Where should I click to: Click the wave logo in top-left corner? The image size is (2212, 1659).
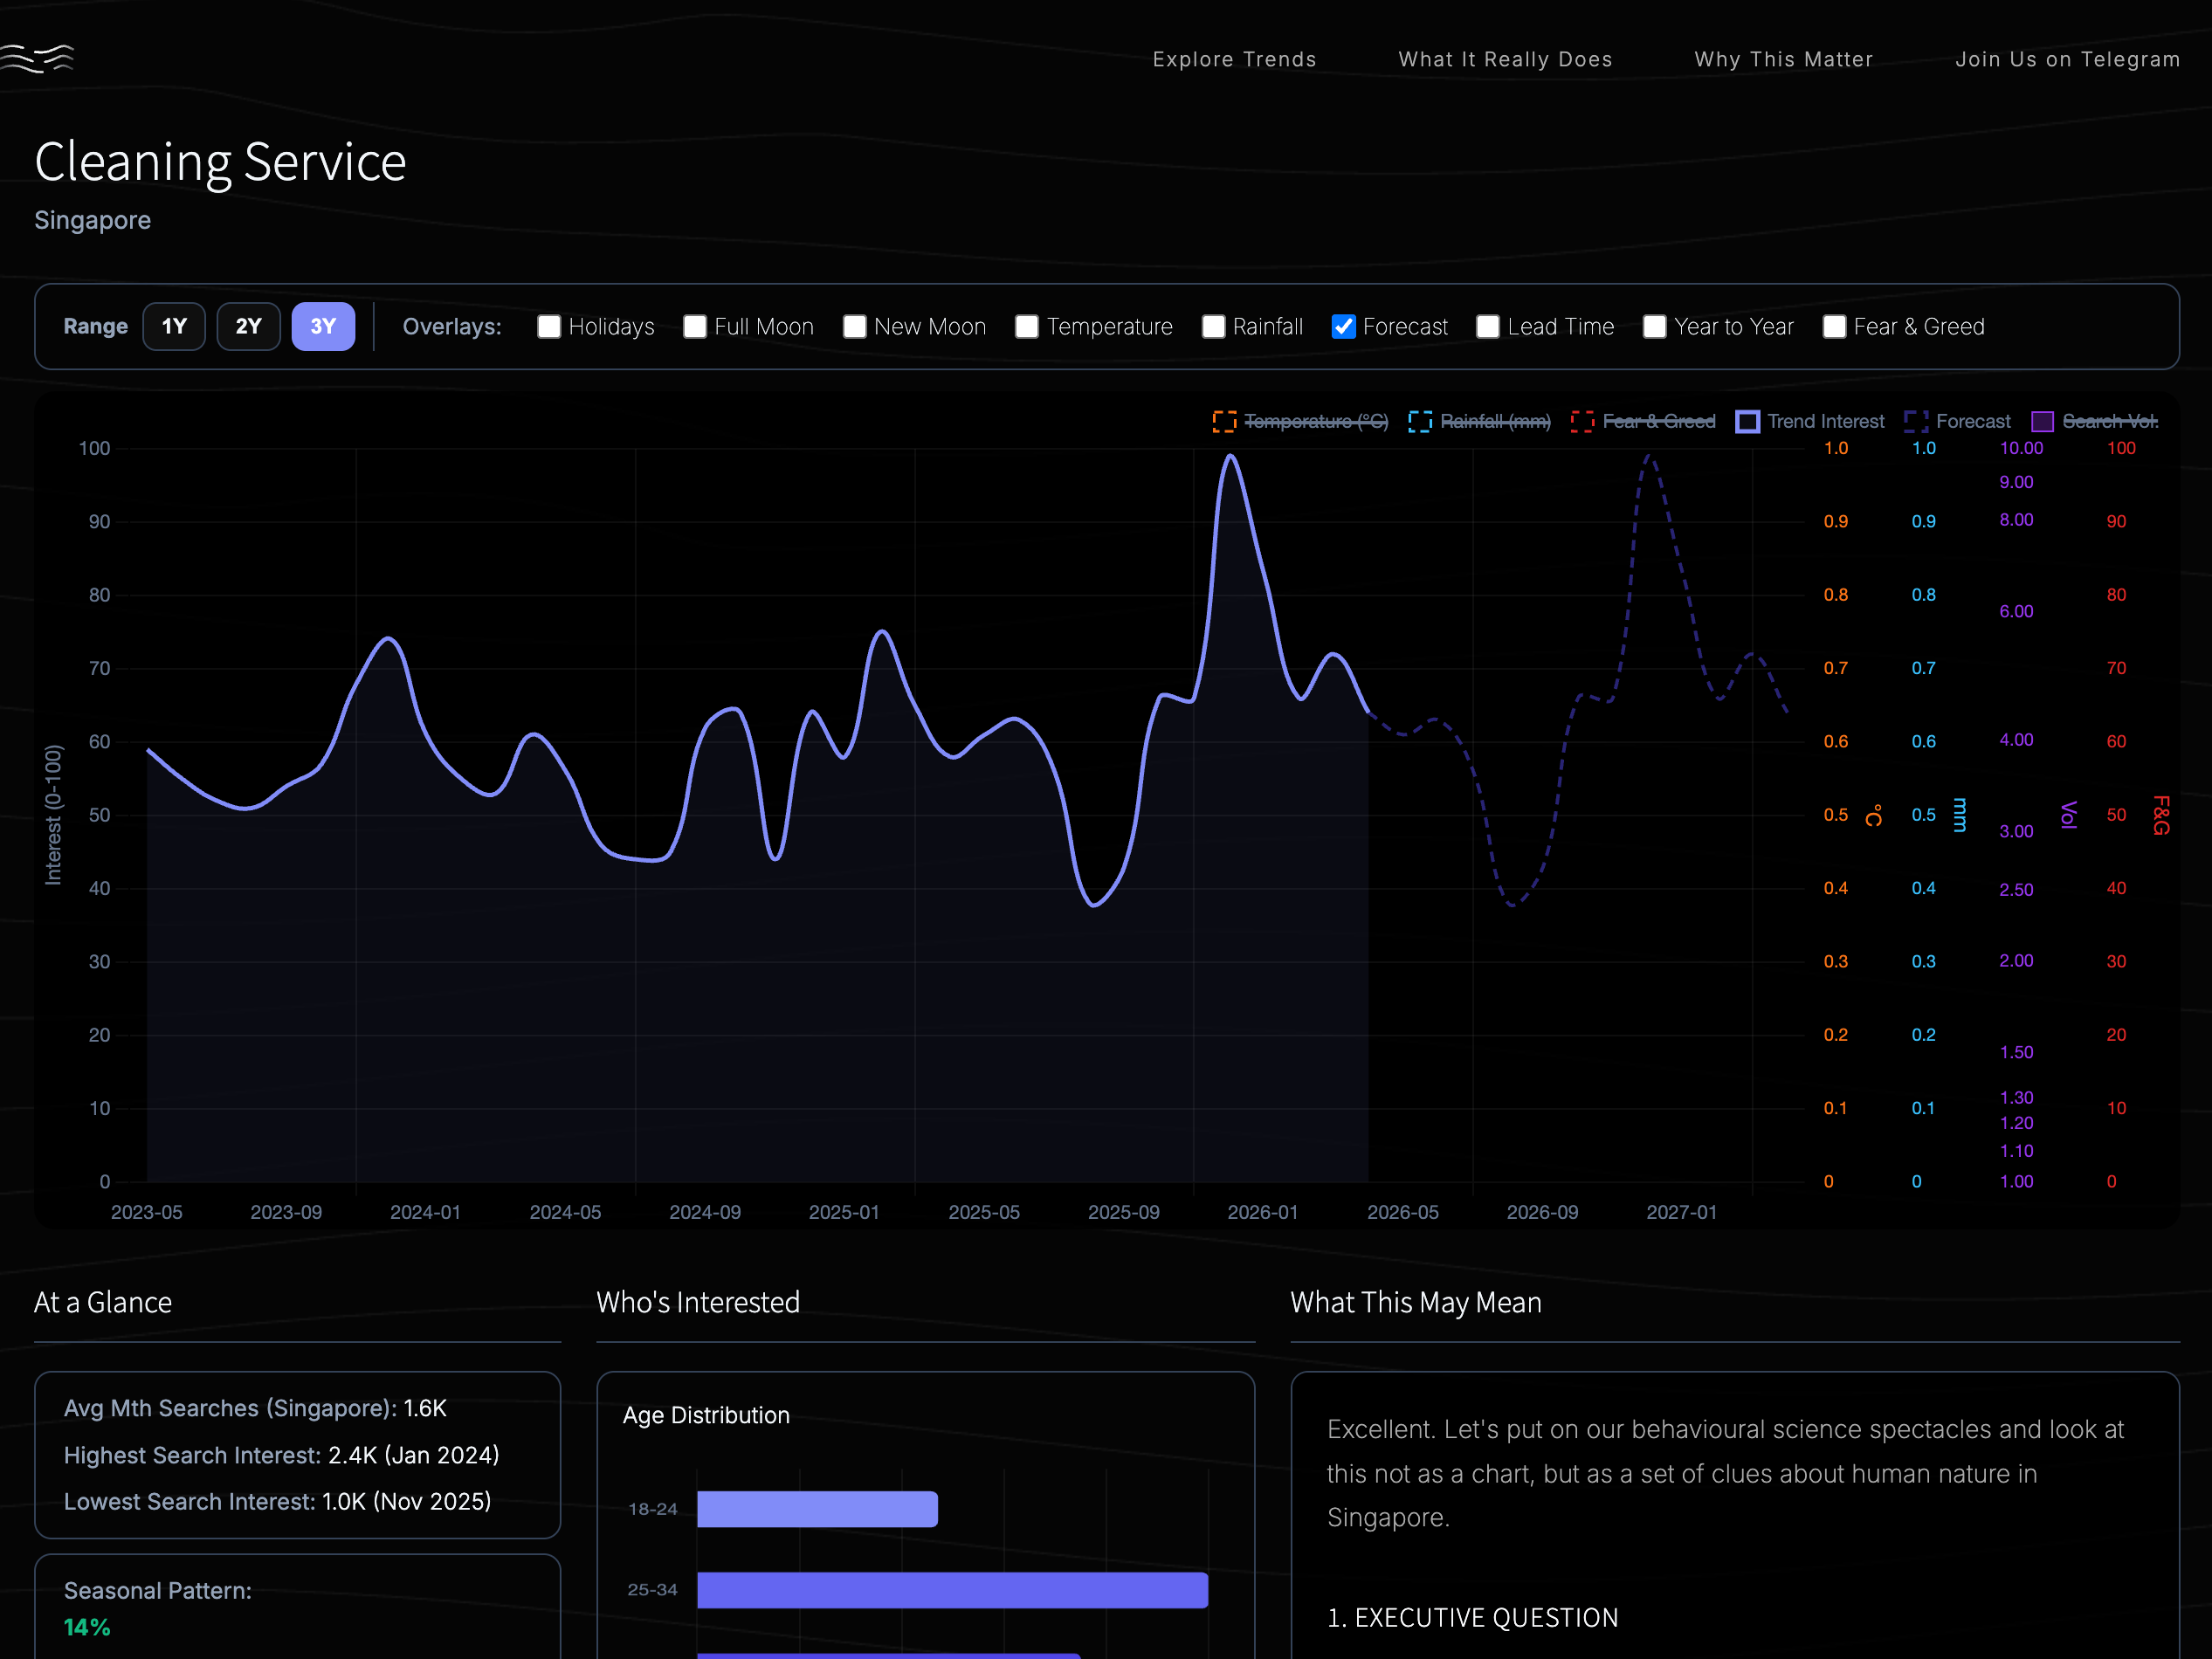point(37,58)
